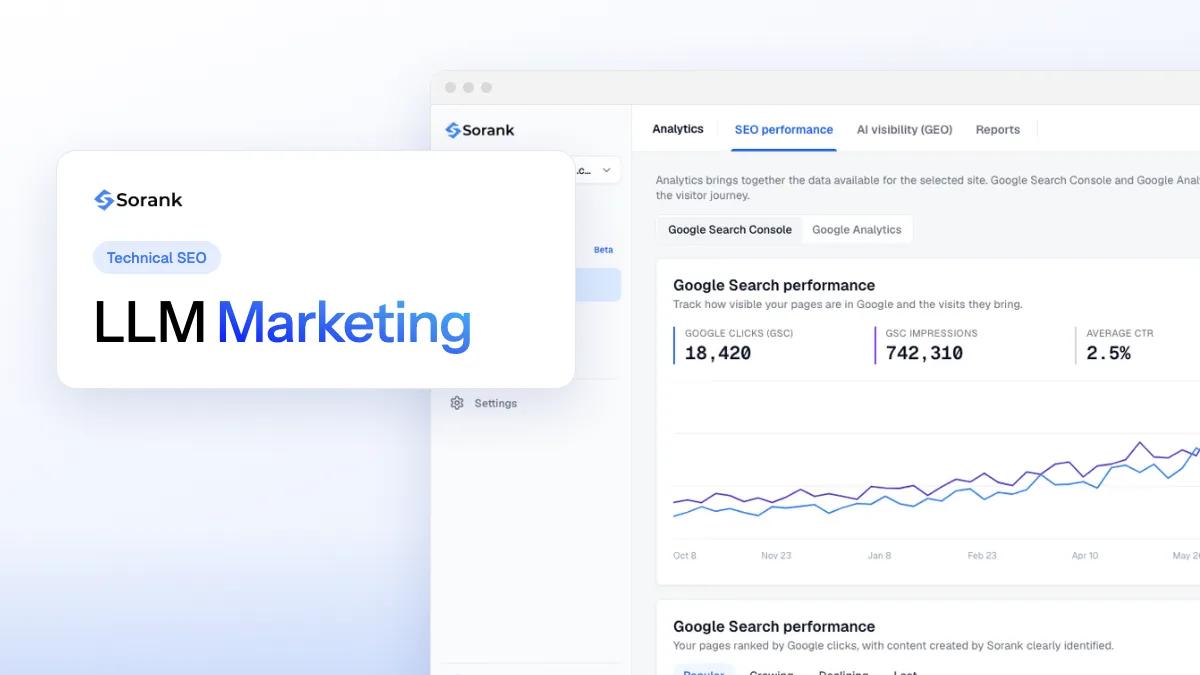Click the Oct 8 chart axis label

click(685, 555)
